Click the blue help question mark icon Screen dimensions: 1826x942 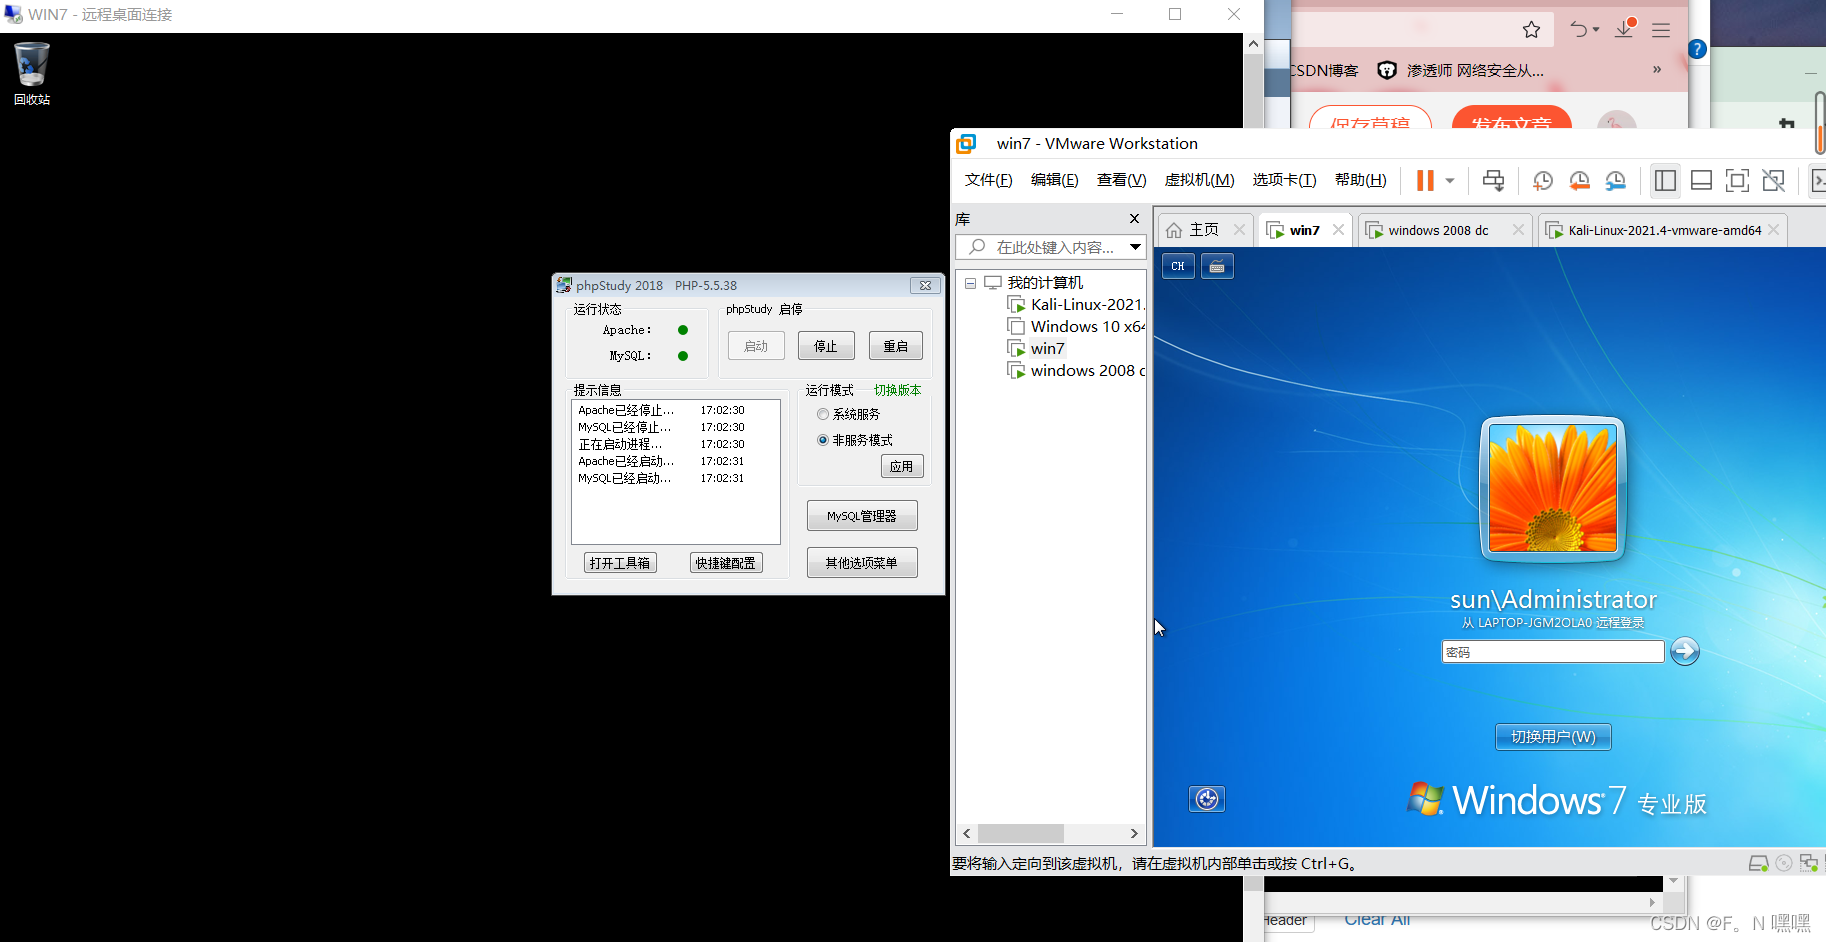[x=1697, y=49]
